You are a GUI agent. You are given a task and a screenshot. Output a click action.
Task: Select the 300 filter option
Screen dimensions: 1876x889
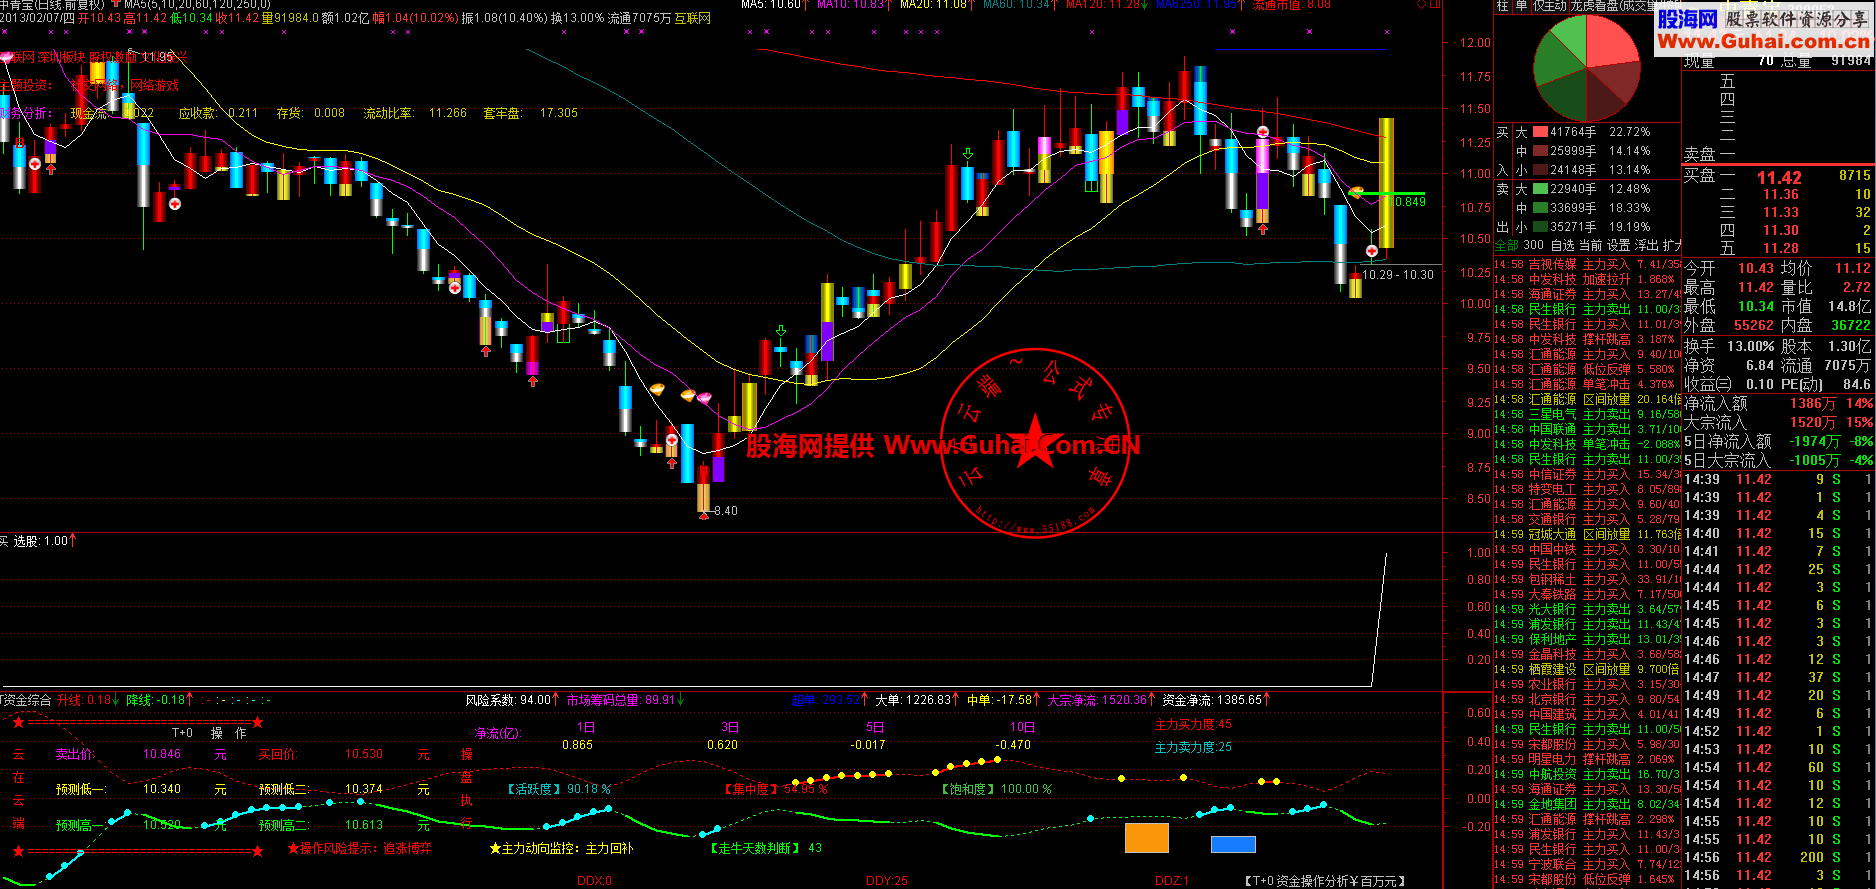[1533, 245]
